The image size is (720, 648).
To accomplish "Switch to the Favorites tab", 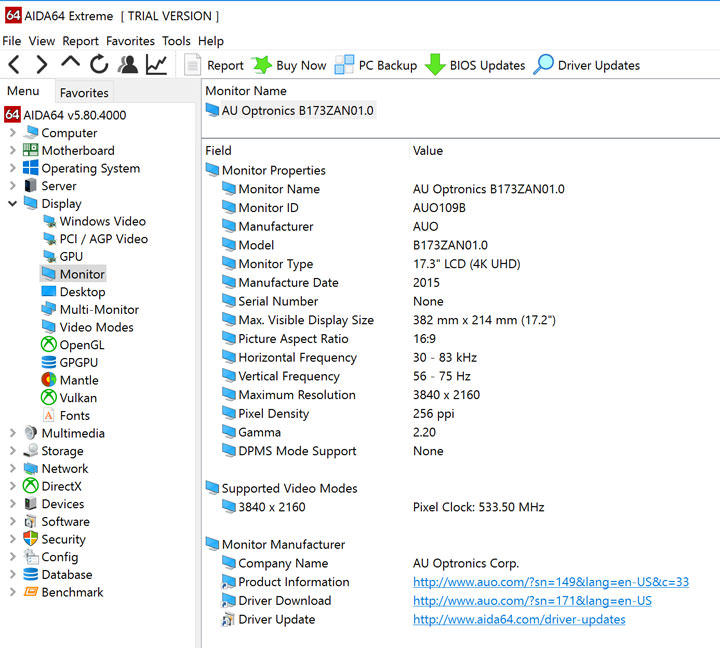I will pos(84,93).
